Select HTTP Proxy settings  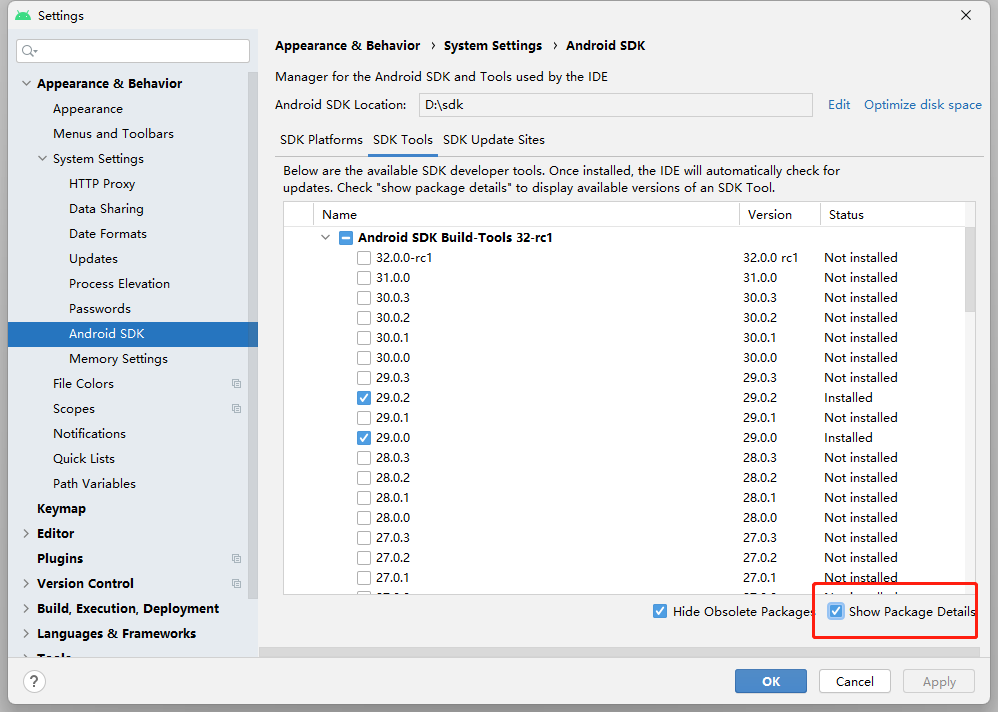click(x=102, y=184)
